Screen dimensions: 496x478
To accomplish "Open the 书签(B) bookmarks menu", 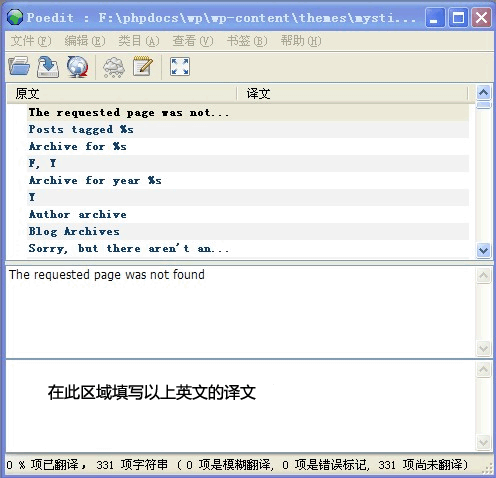I will 247,41.
